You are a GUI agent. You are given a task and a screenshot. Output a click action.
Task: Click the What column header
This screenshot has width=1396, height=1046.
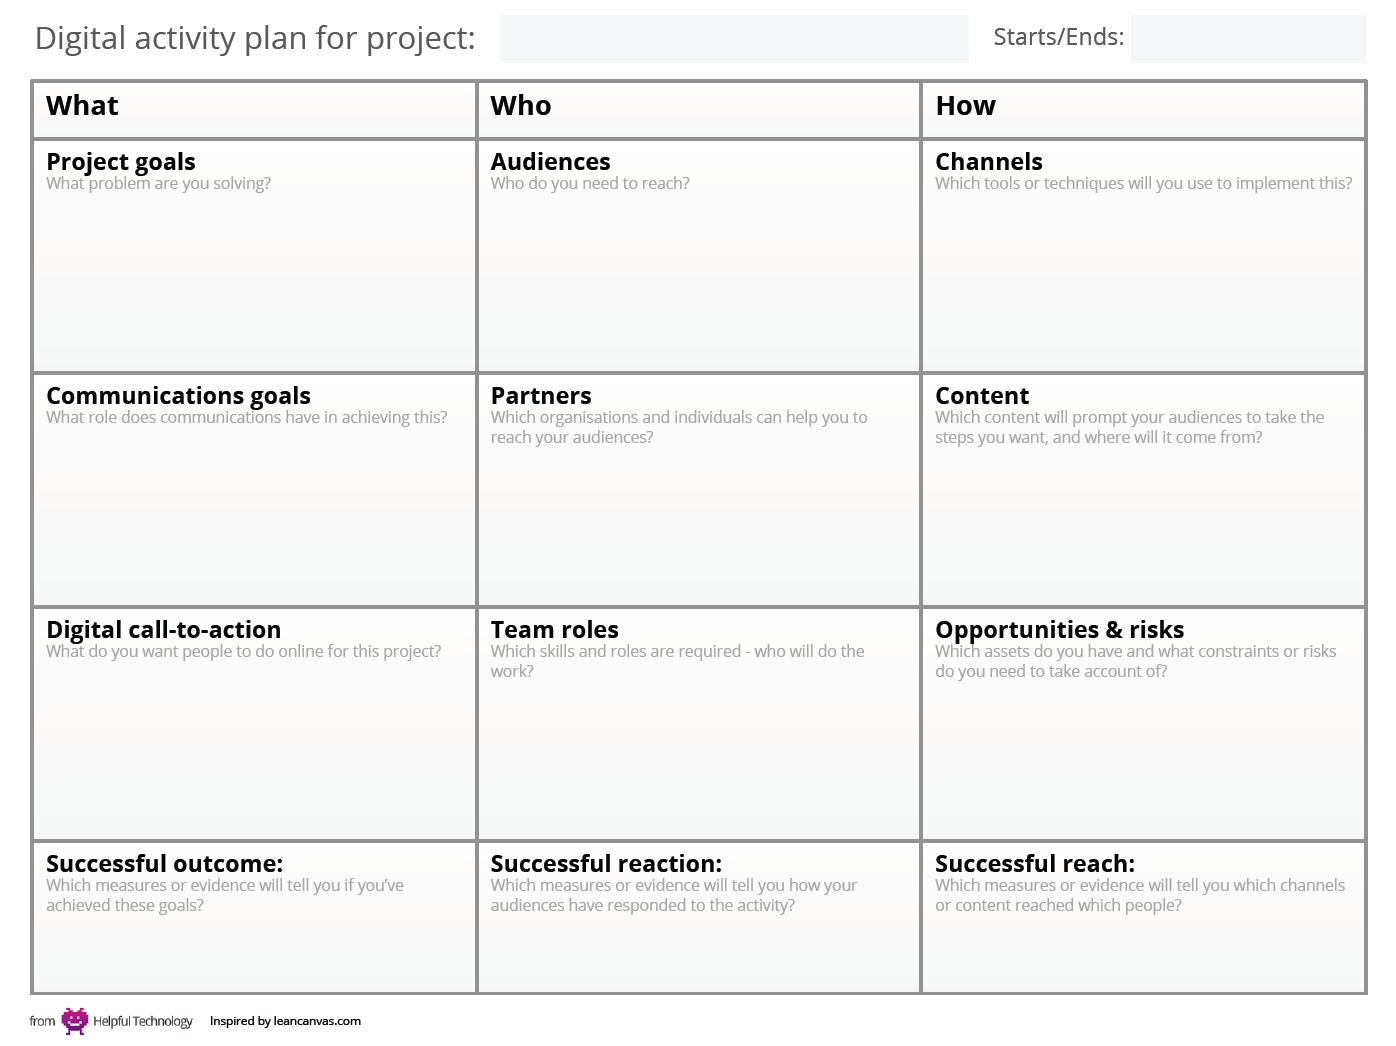(x=254, y=110)
